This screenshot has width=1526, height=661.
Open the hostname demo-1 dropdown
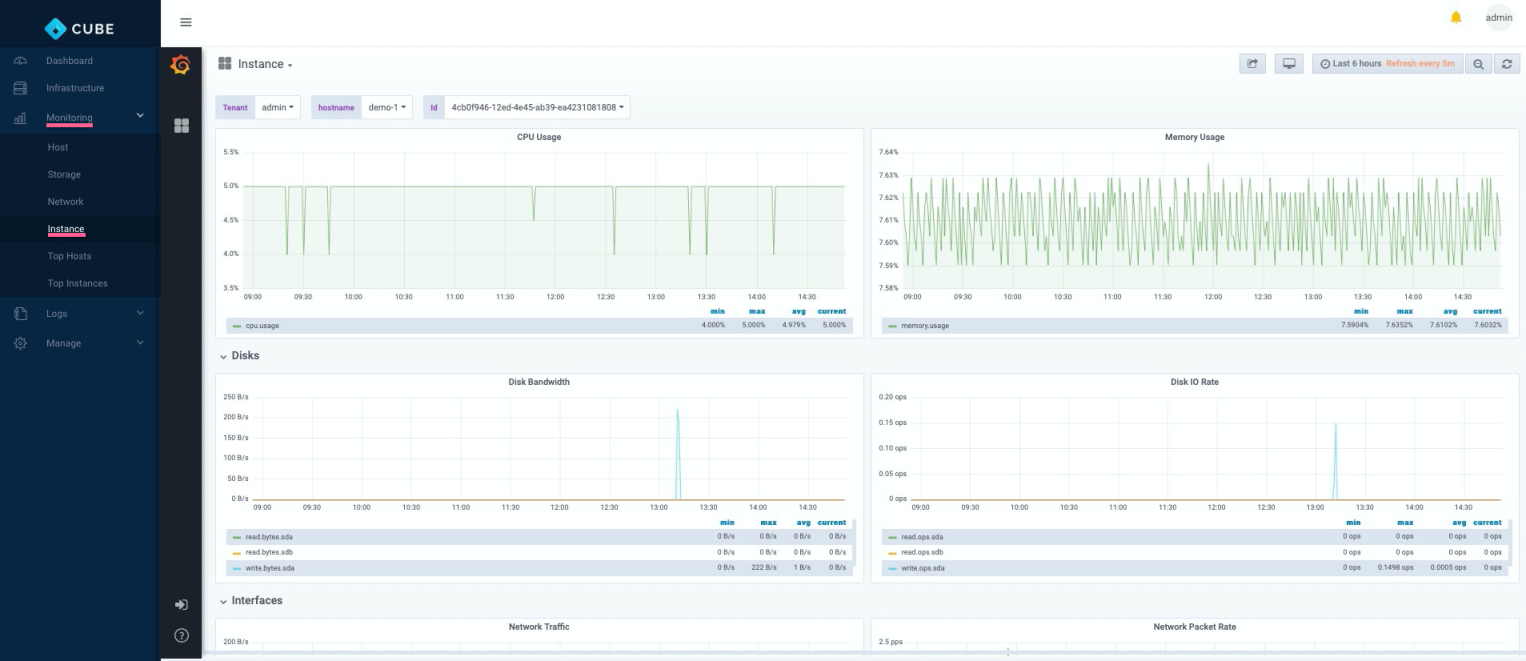(387, 107)
